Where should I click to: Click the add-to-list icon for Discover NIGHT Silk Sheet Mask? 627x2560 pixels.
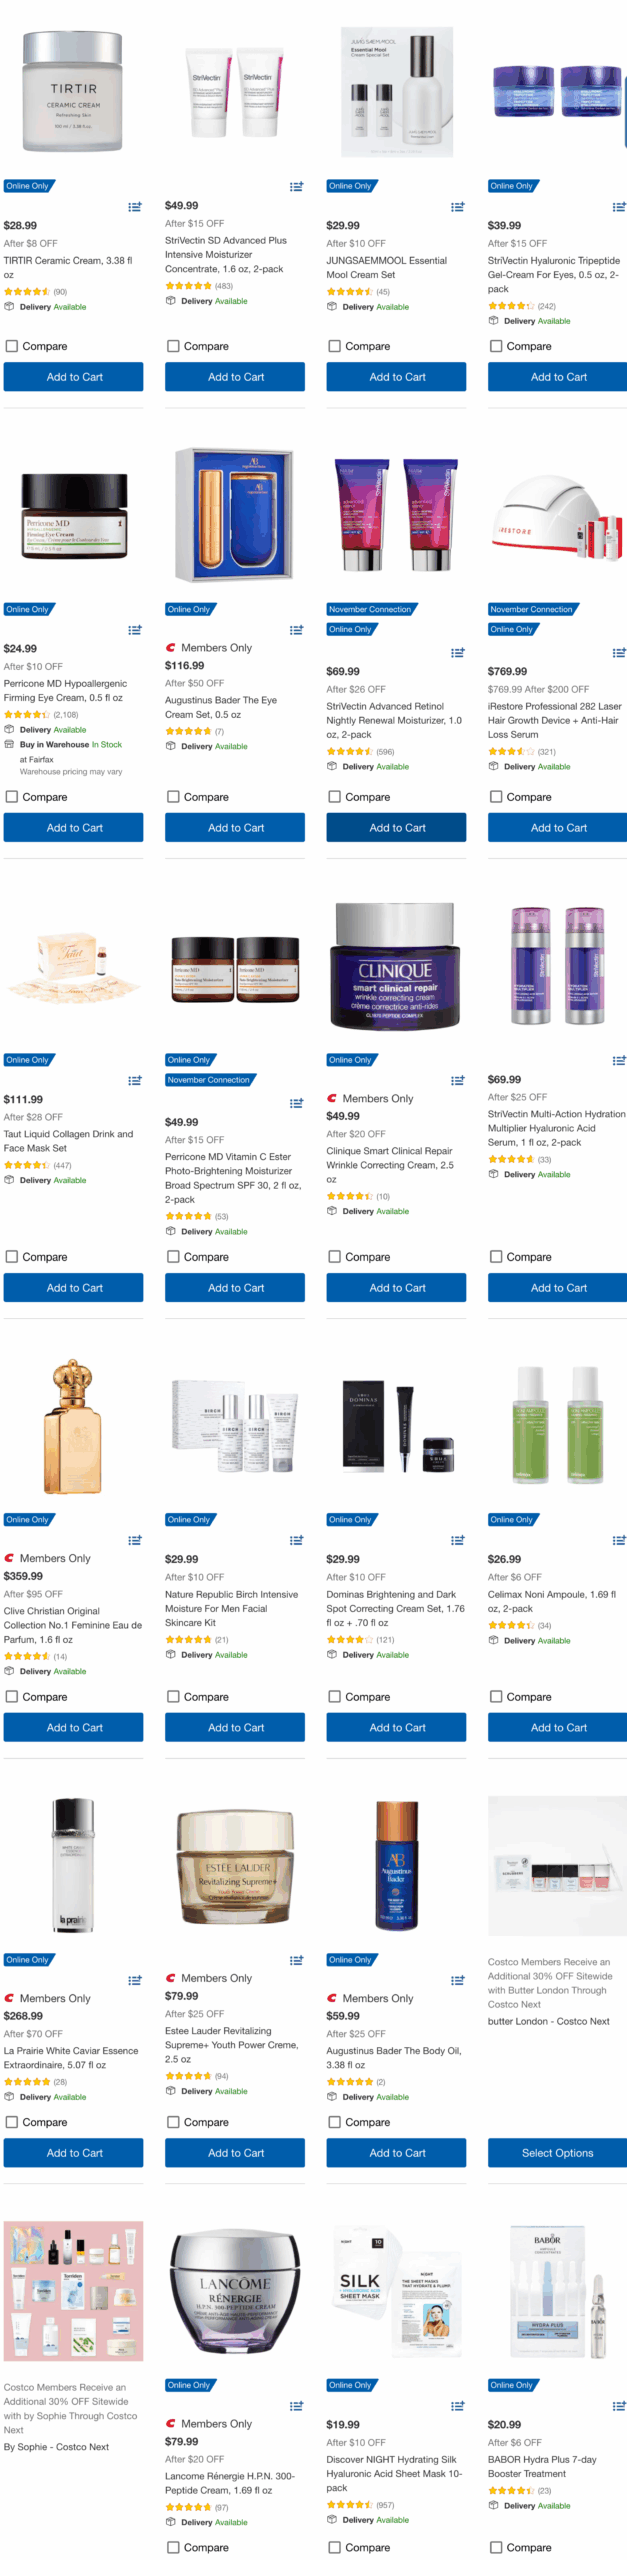tap(457, 2405)
